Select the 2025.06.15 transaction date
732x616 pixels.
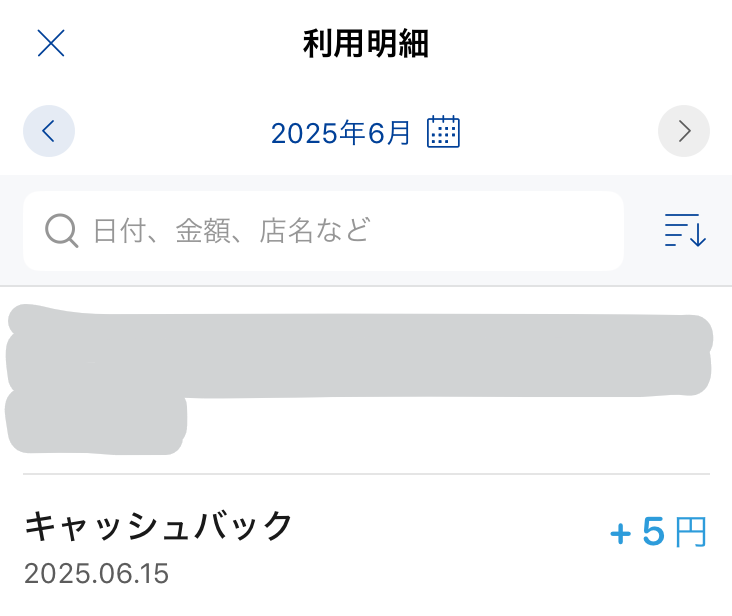click(97, 574)
